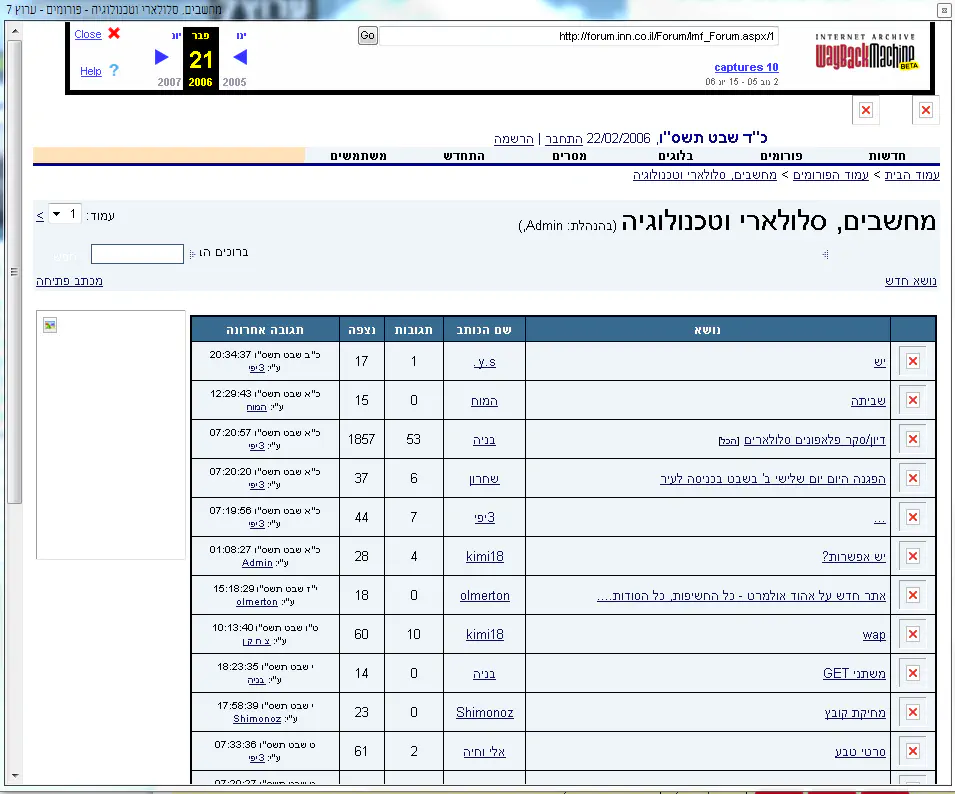Go to previous capture with left blue arrow
This screenshot has width=955, height=794.
coord(240,57)
